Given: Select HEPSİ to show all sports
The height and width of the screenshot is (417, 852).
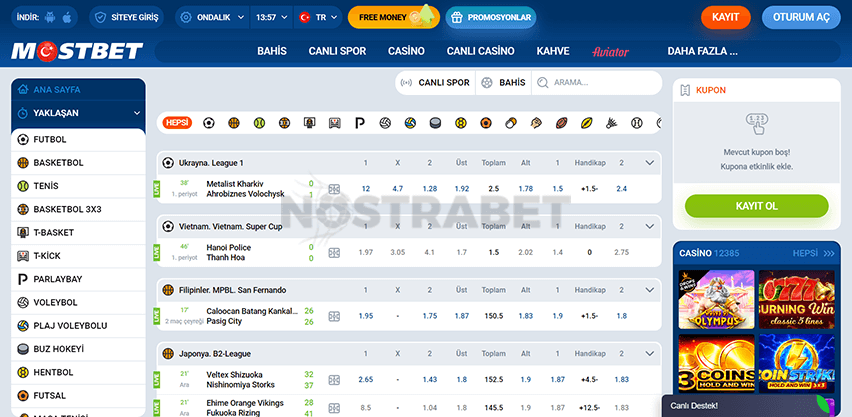Looking at the screenshot, I should point(178,123).
